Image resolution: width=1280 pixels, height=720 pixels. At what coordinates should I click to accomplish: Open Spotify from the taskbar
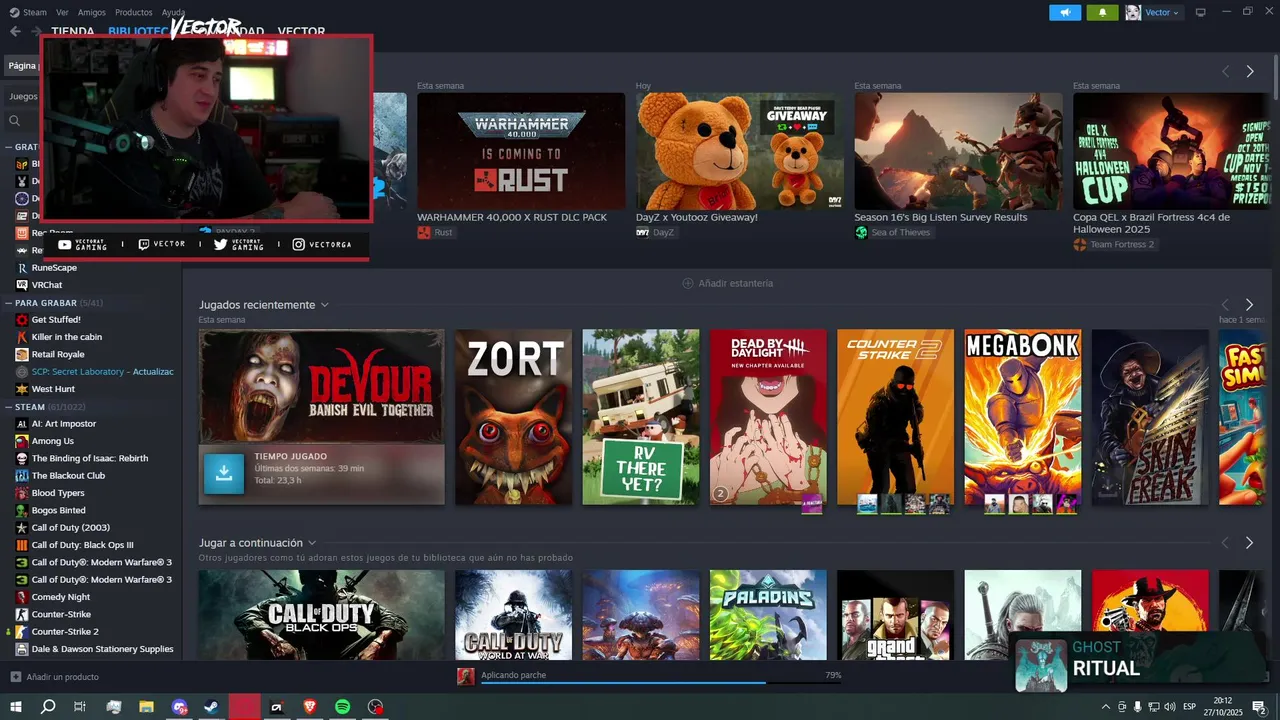pos(342,707)
